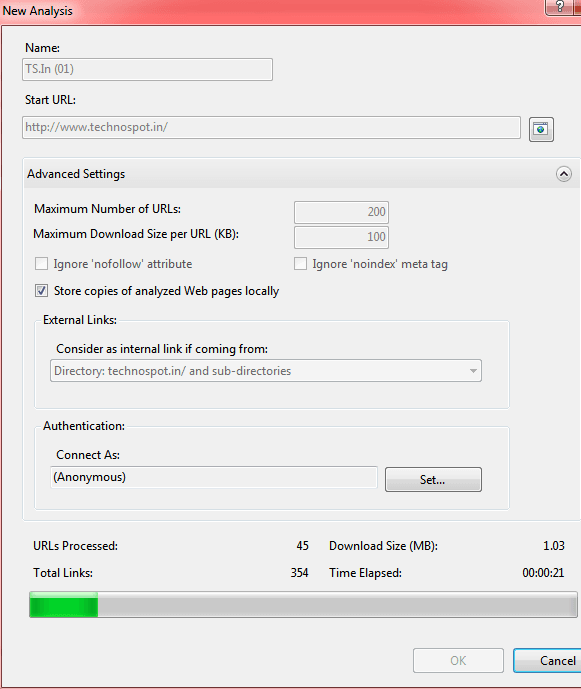The image size is (581, 689).
Task: Click the Maximum Download Size per URL field
Action: [341, 237]
